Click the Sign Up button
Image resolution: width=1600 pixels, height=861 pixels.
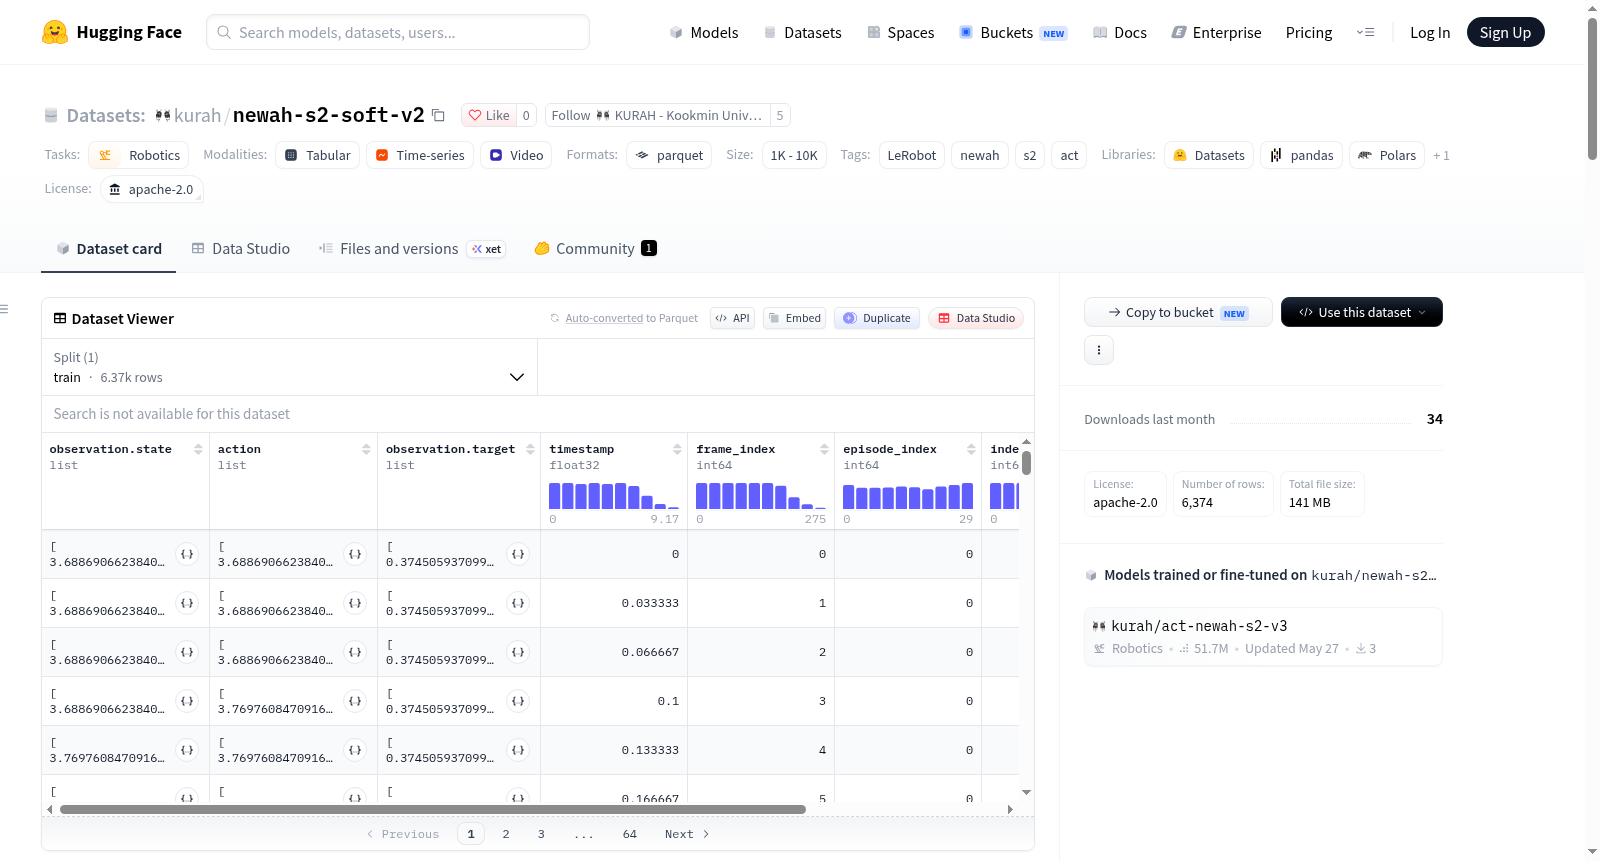(x=1505, y=32)
